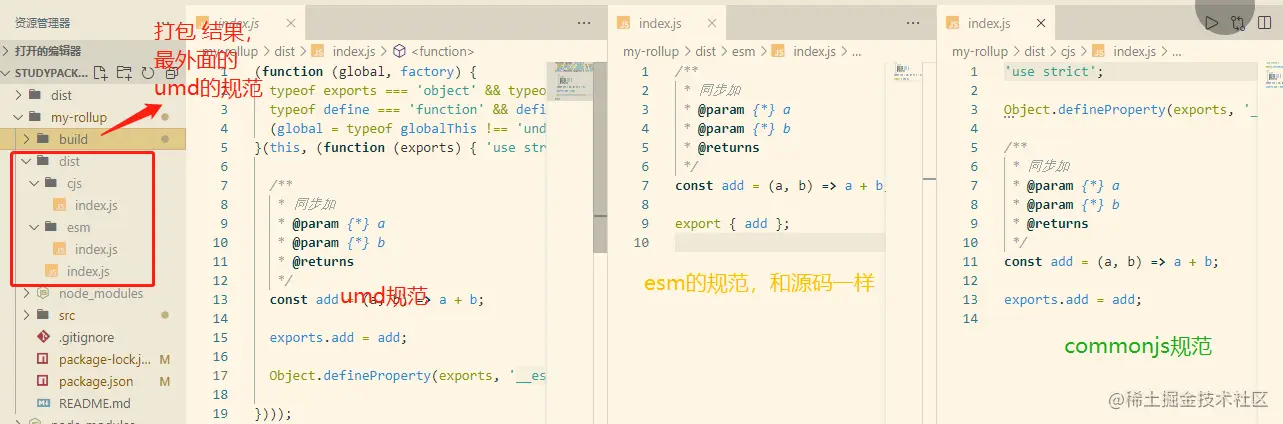
Task: Click the esm breadcrumb segment
Action: pyautogui.click(x=744, y=51)
